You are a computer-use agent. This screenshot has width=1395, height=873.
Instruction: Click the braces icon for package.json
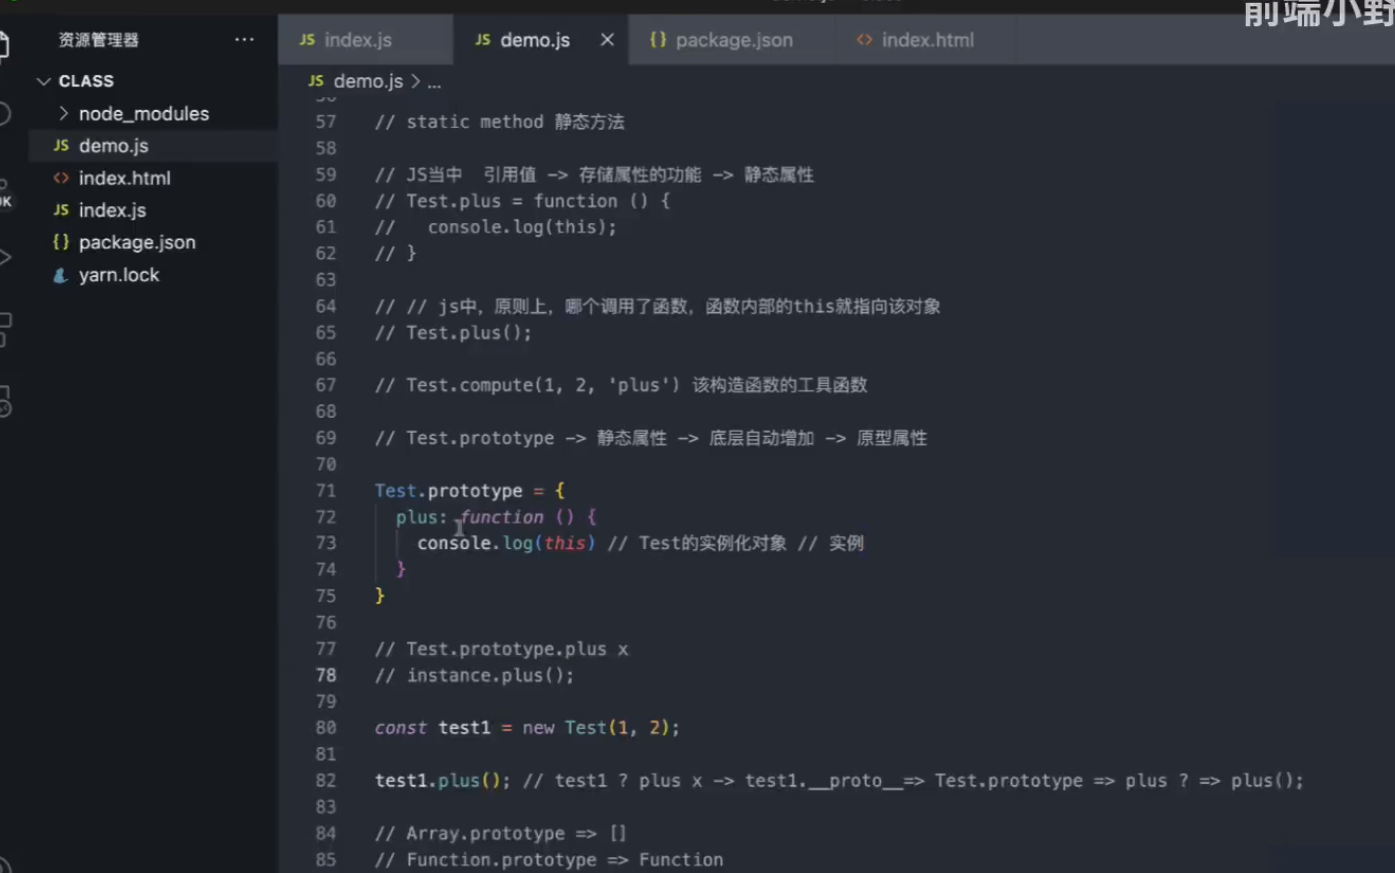pos(62,242)
